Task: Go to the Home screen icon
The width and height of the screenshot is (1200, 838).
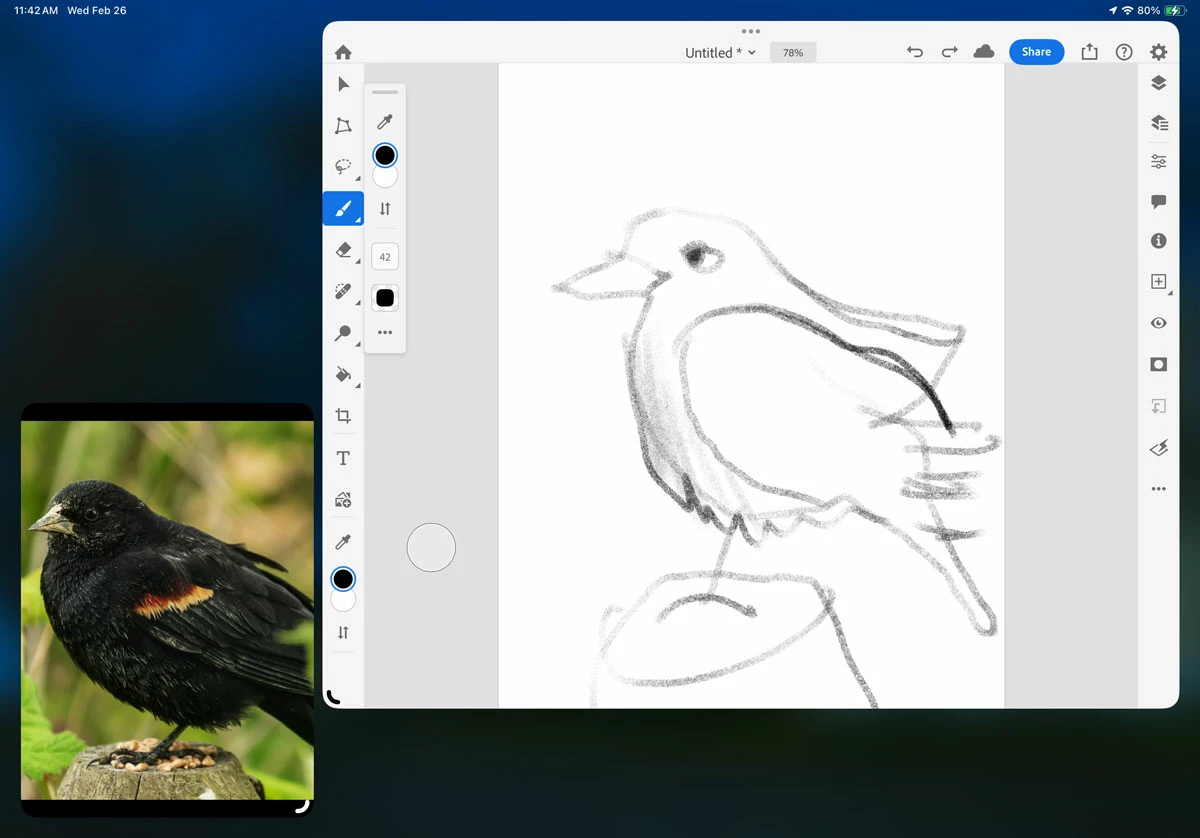Action: pos(343,52)
